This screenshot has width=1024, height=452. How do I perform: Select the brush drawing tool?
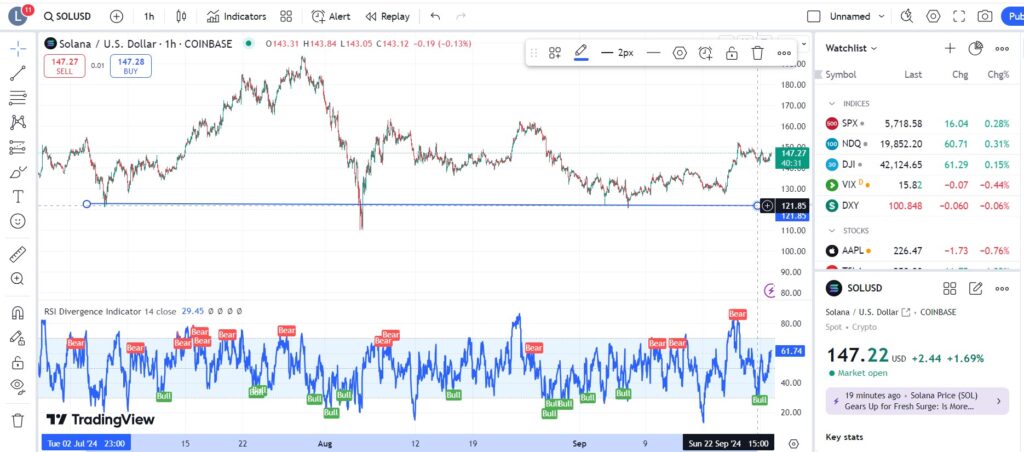pyautogui.click(x=18, y=172)
